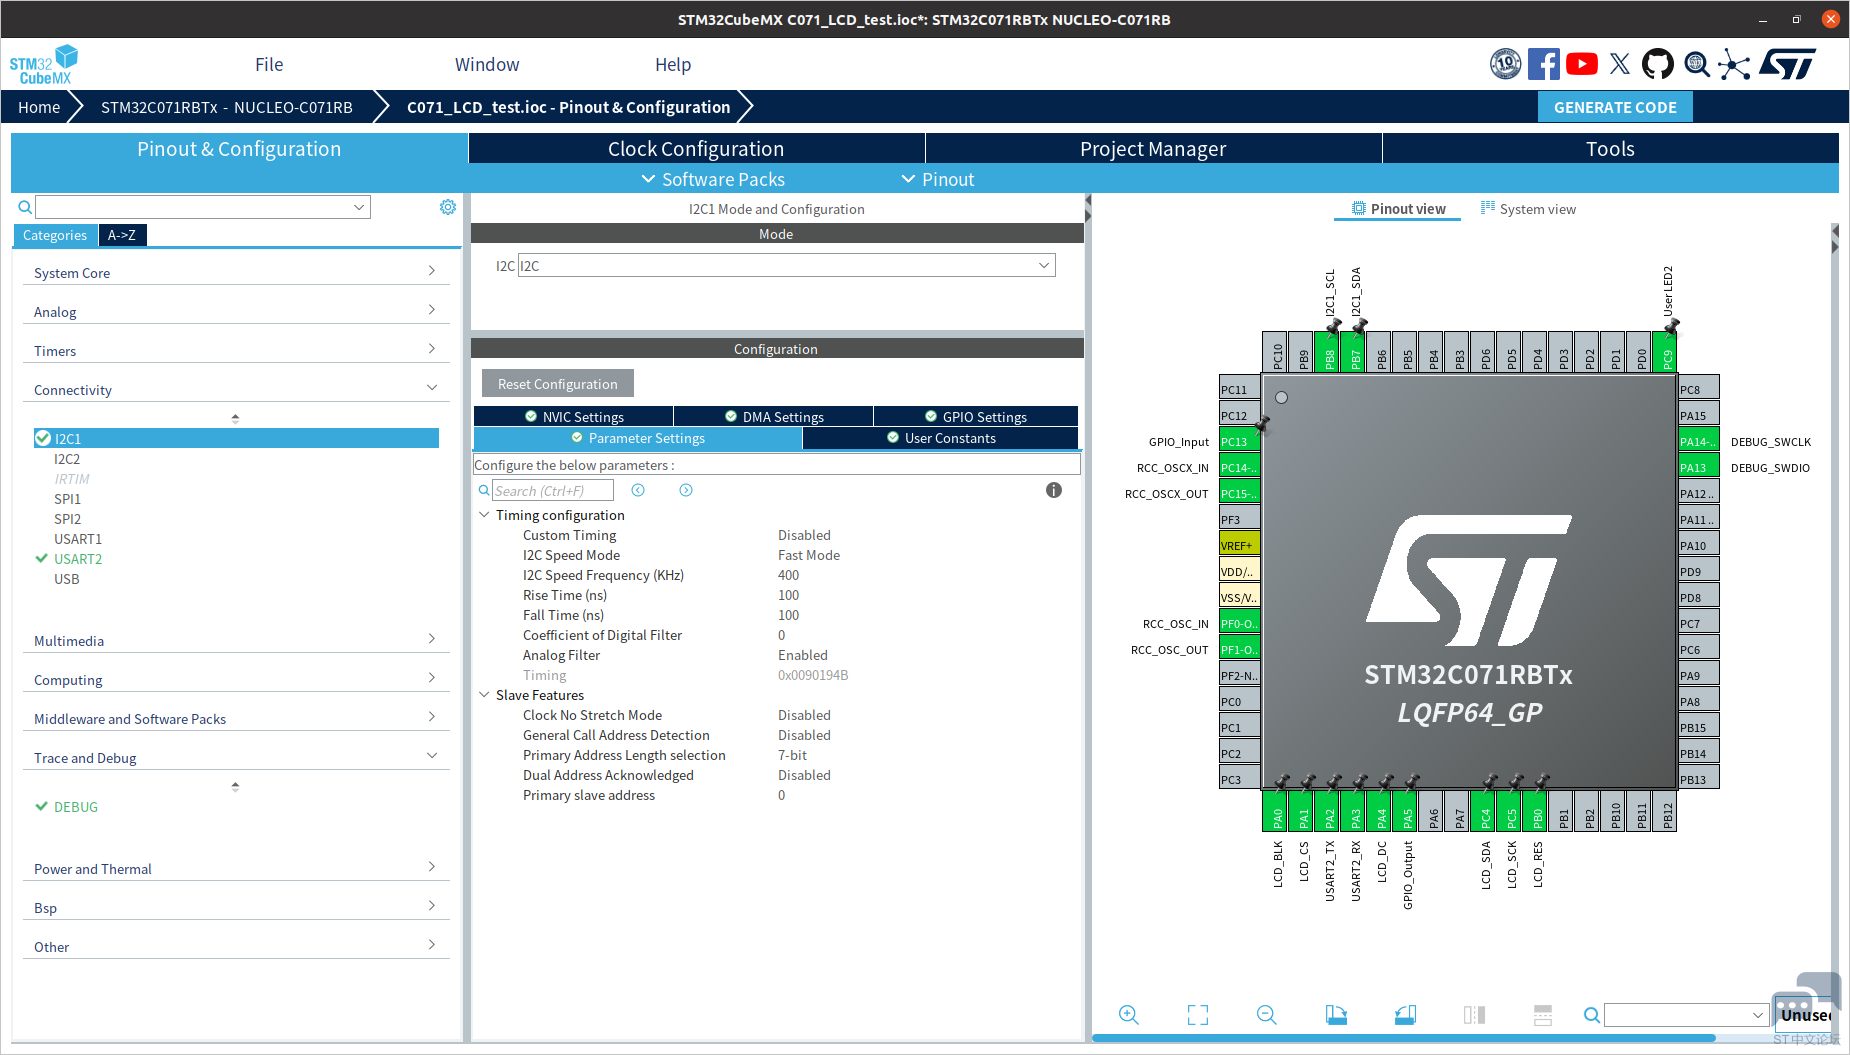Screen dimensions: 1850x1055
Task: Click the Reset Configuration button
Action: tap(558, 384)
